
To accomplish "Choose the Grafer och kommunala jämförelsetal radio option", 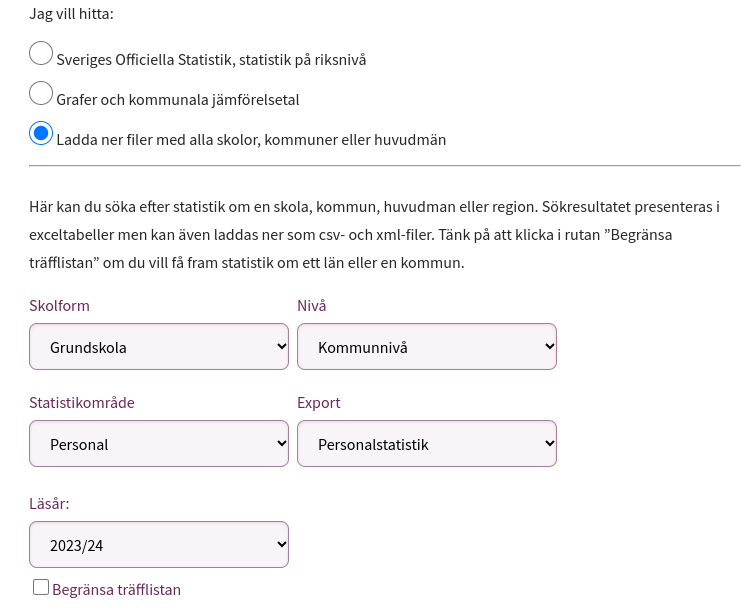I will pyautogui.click(x=41, y=93).
